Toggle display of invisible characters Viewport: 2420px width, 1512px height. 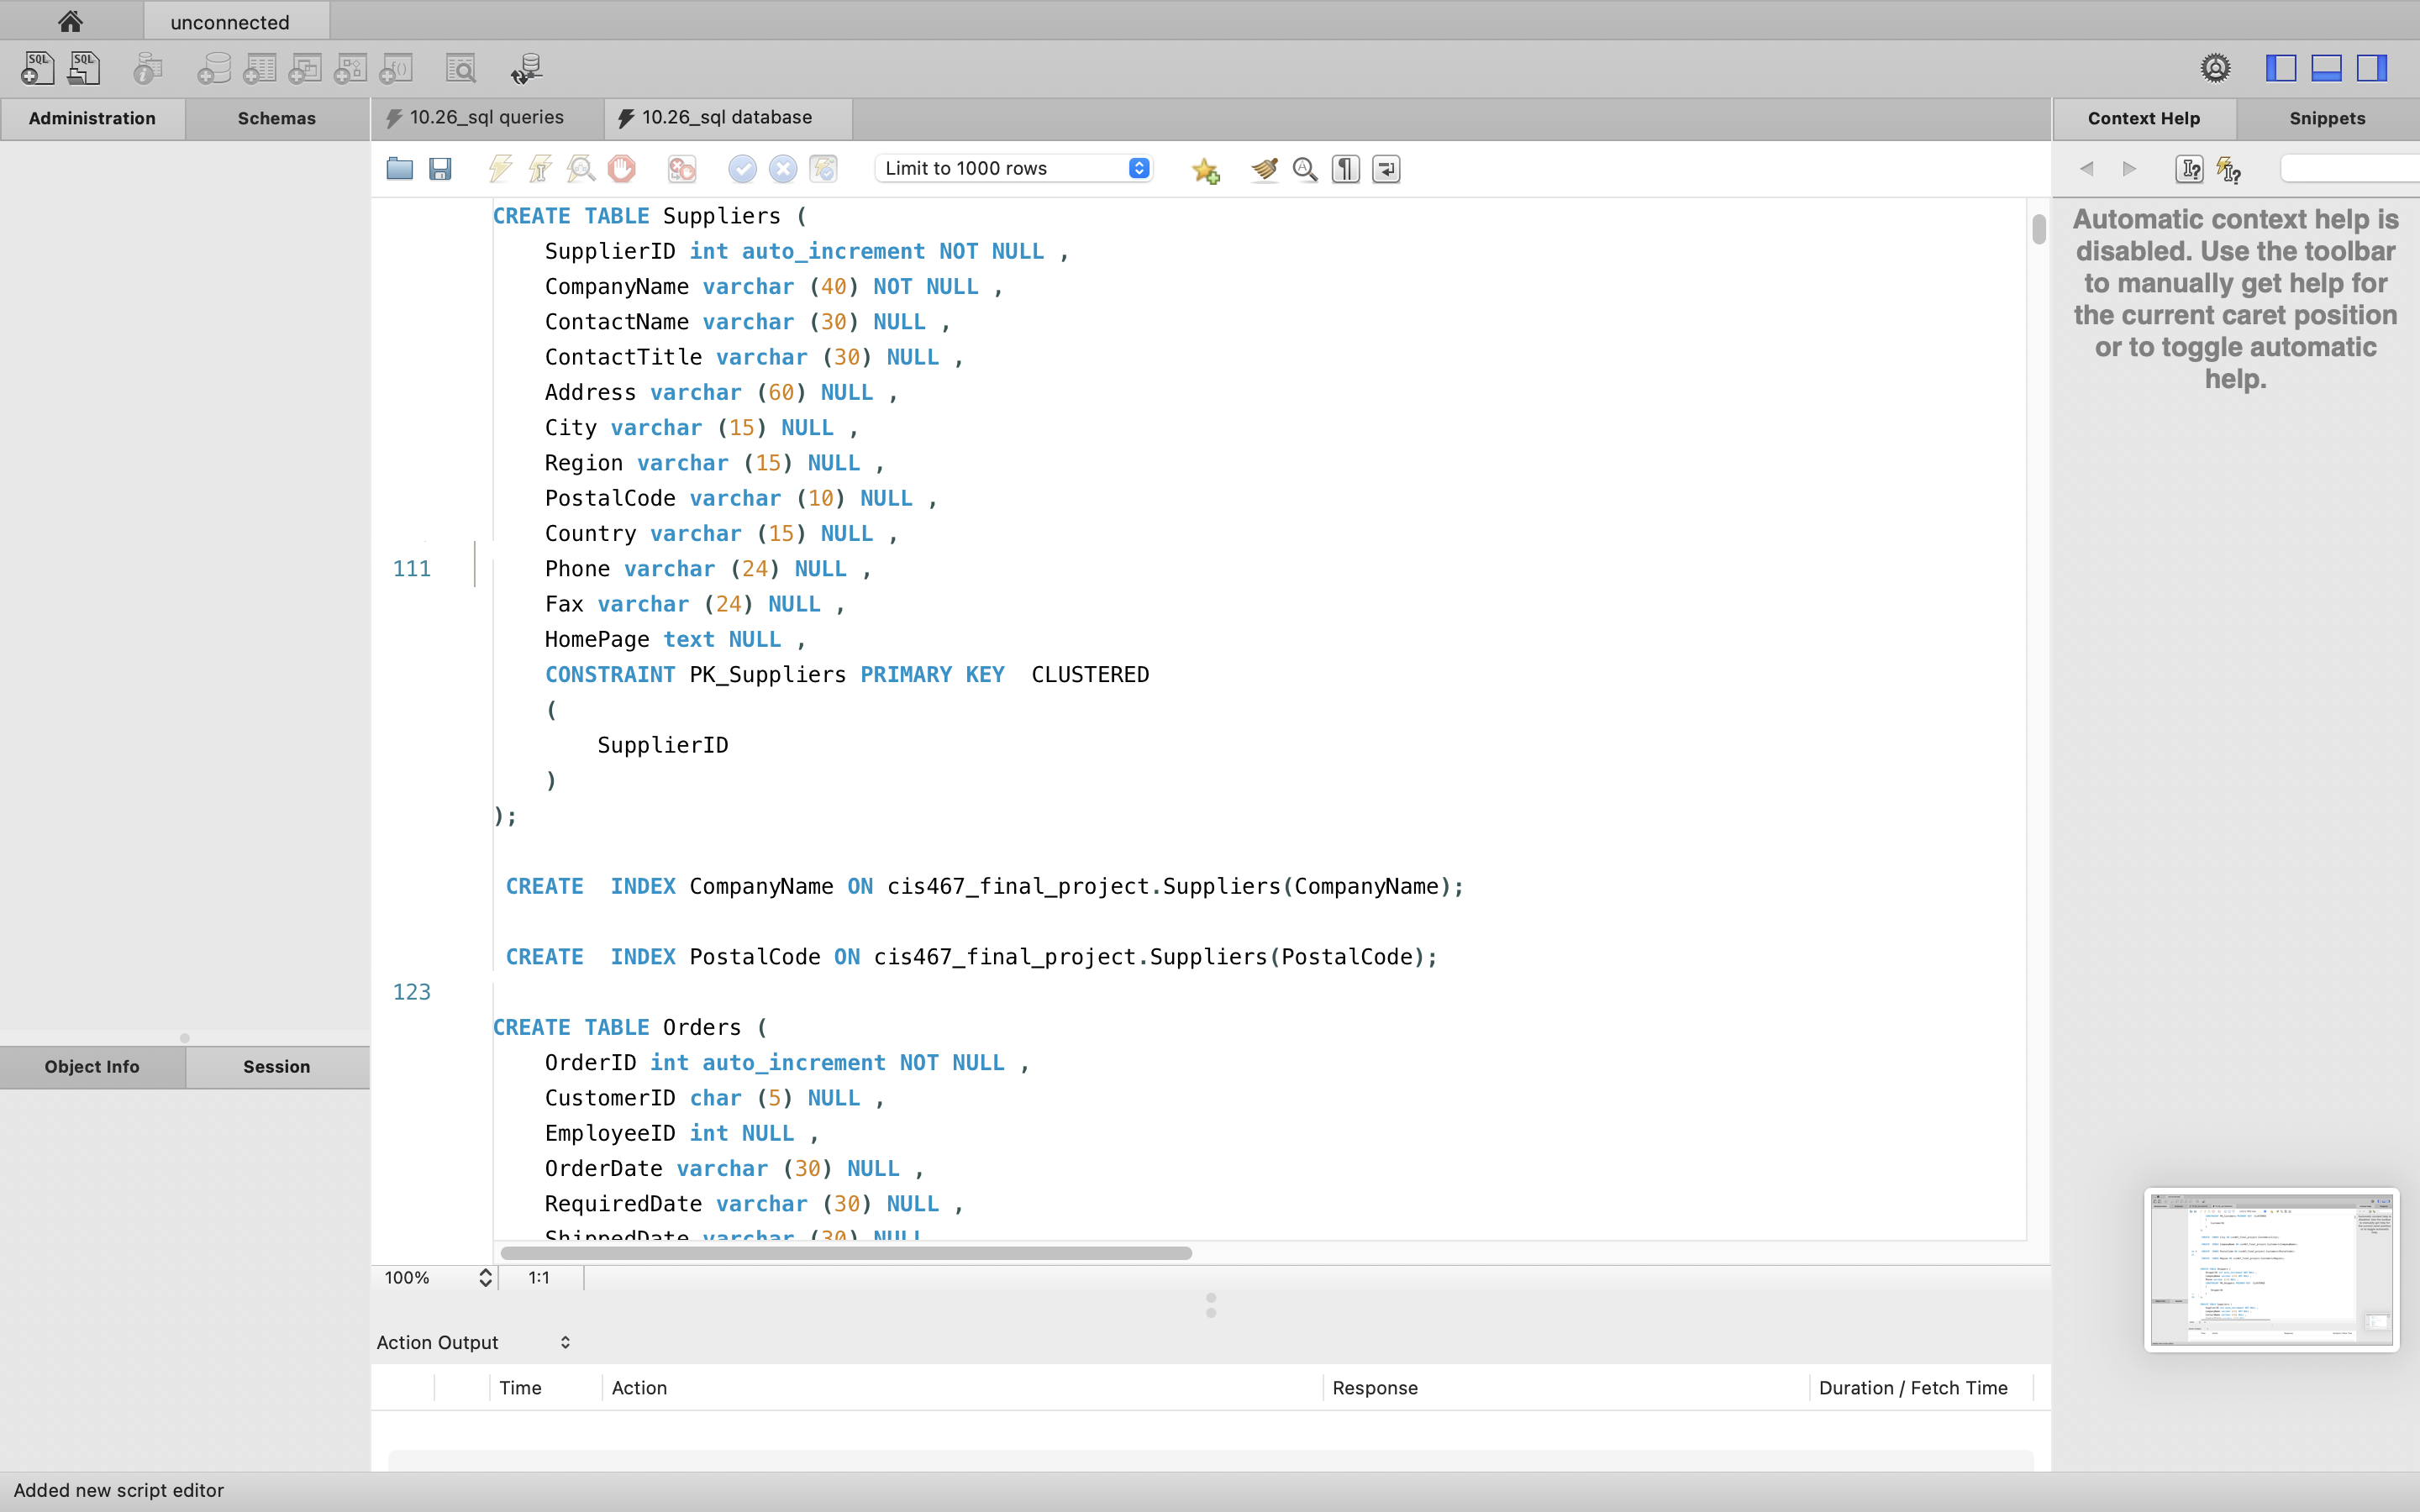click(x=1344, y=169)
